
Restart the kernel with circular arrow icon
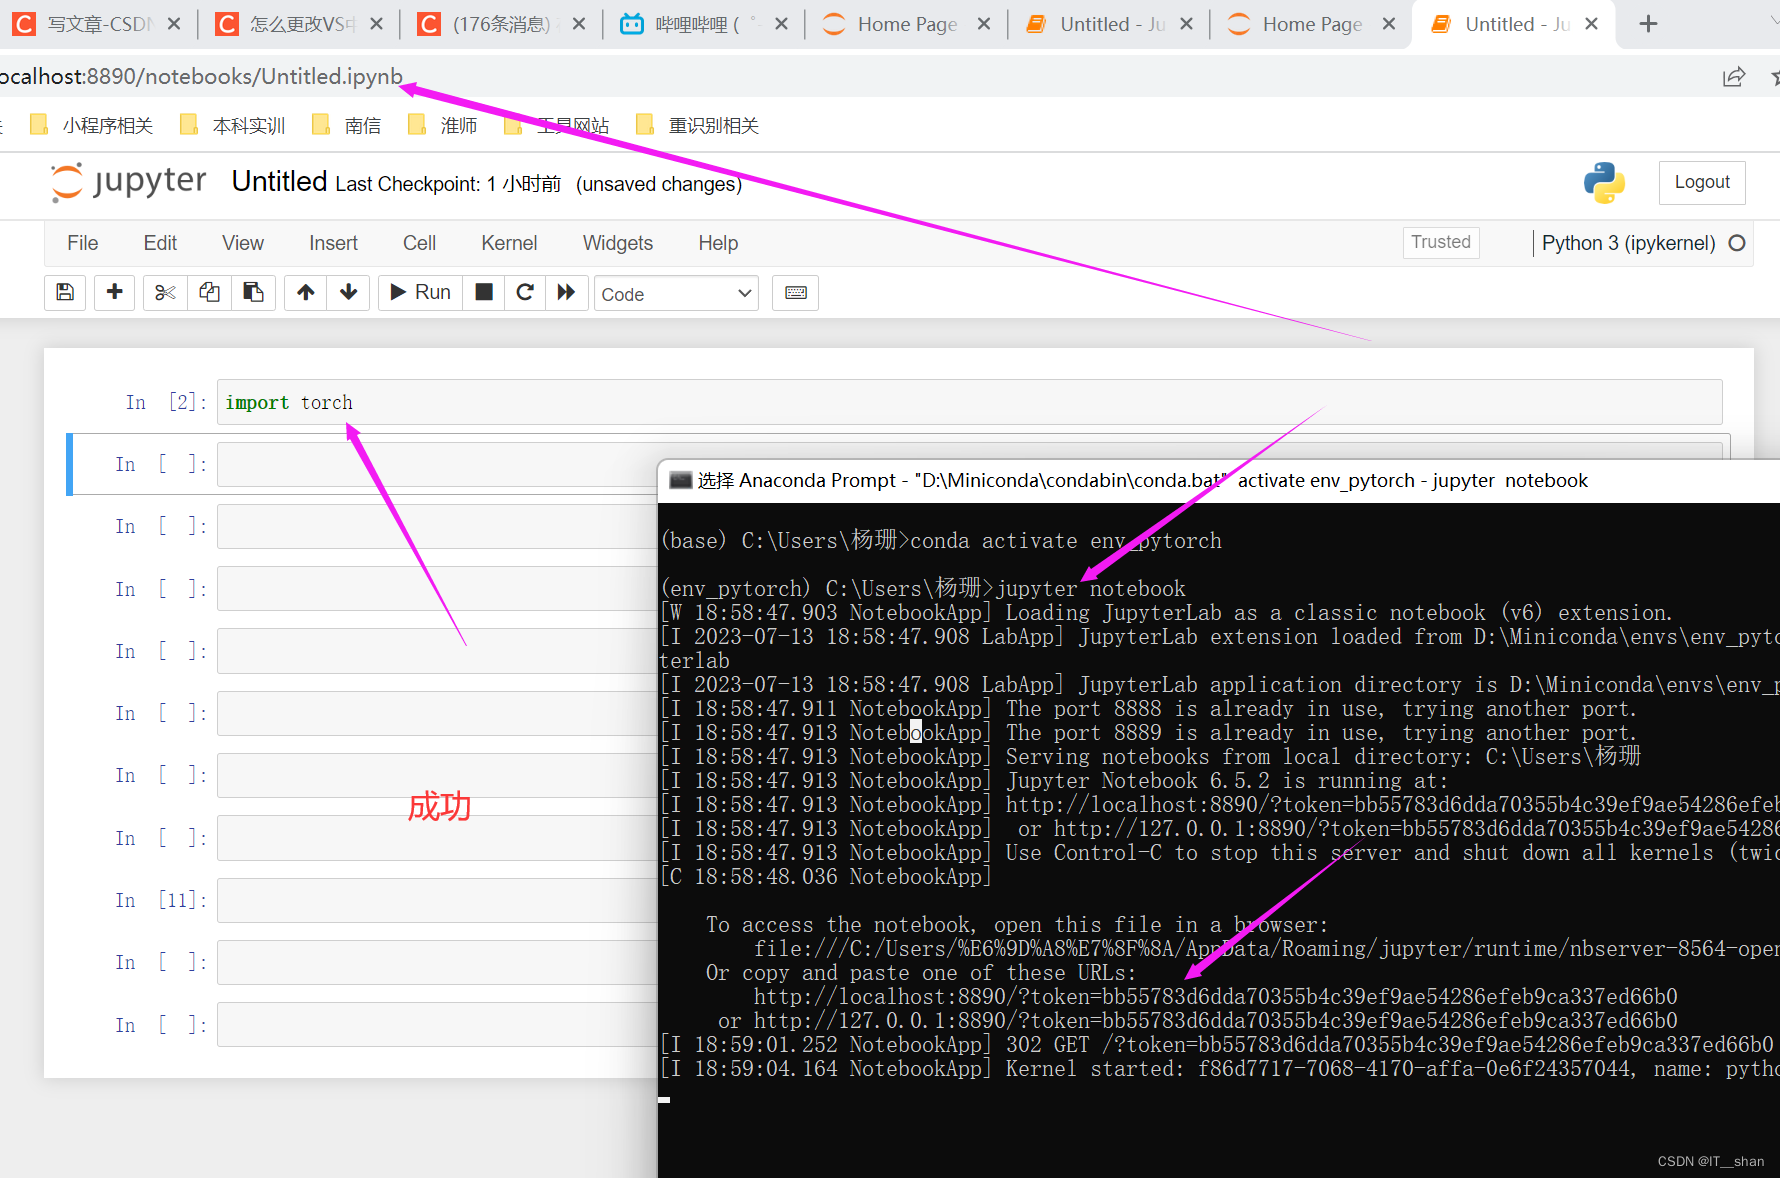pyautogui.click(x=525, y=292)
